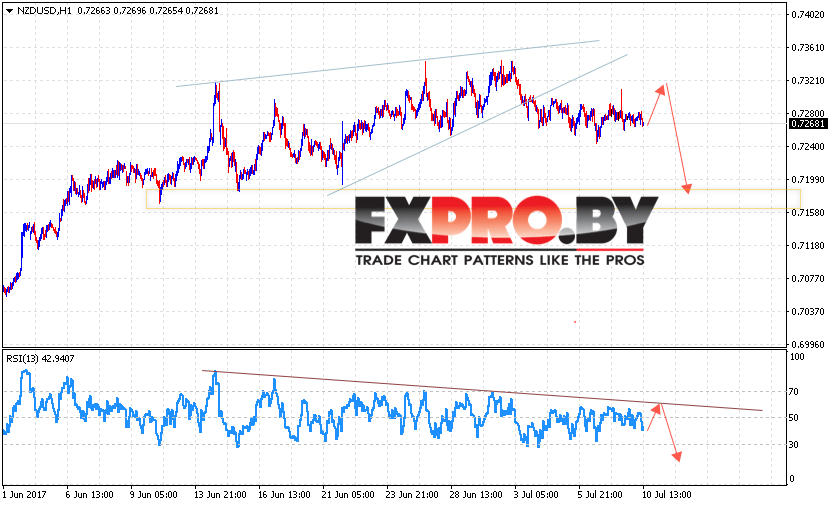Click the RSI scale level 70
The width and height of the screenshot is (829, 506).
[794, 392]
